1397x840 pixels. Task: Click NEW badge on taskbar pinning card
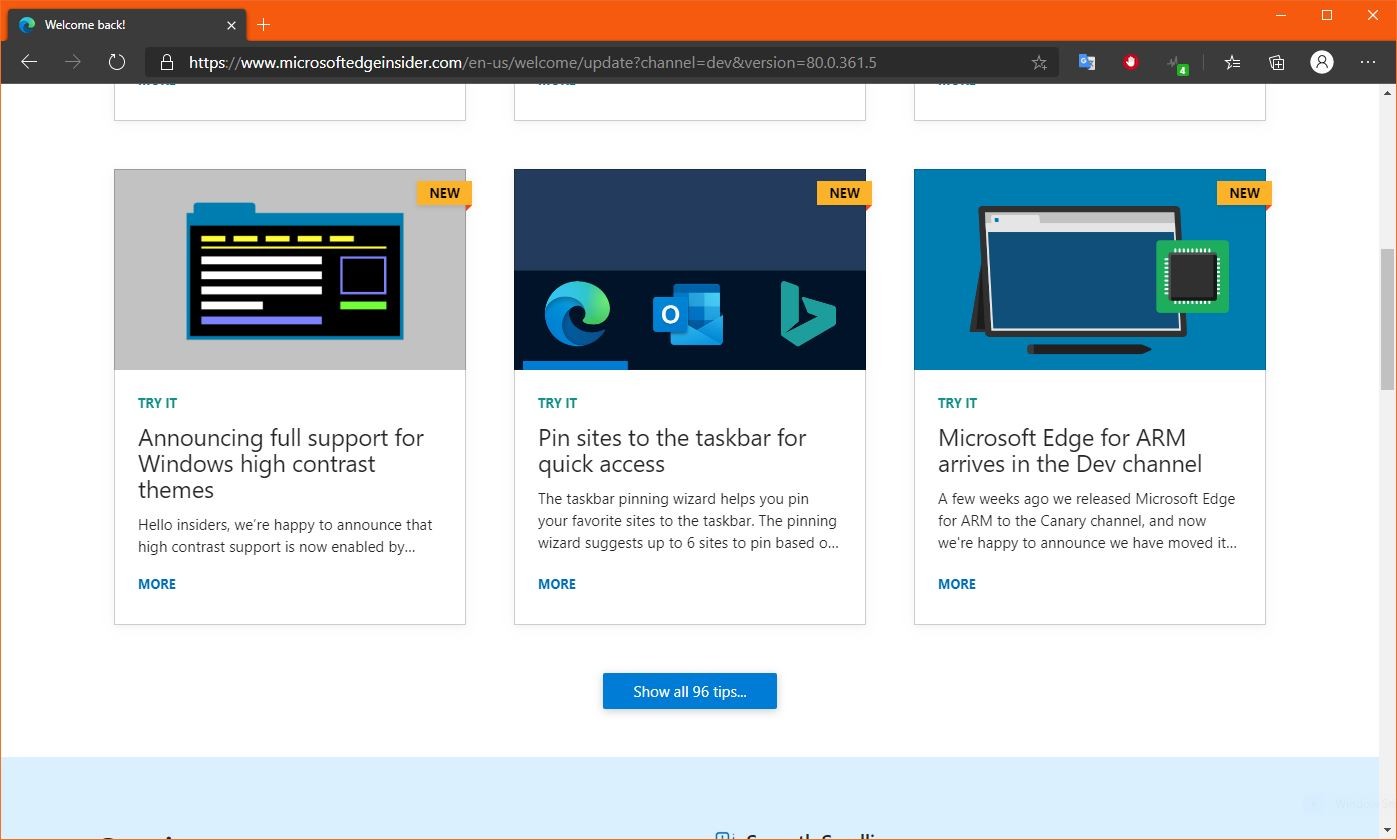click(x=844, y=193)
